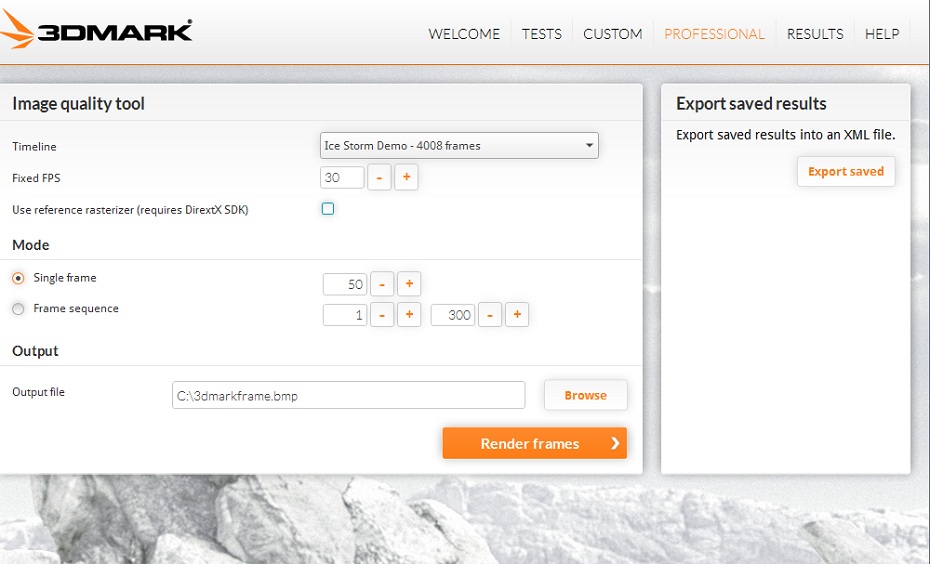Decrease frame sequence end value

pyautogui.click(x=490, y=315)
